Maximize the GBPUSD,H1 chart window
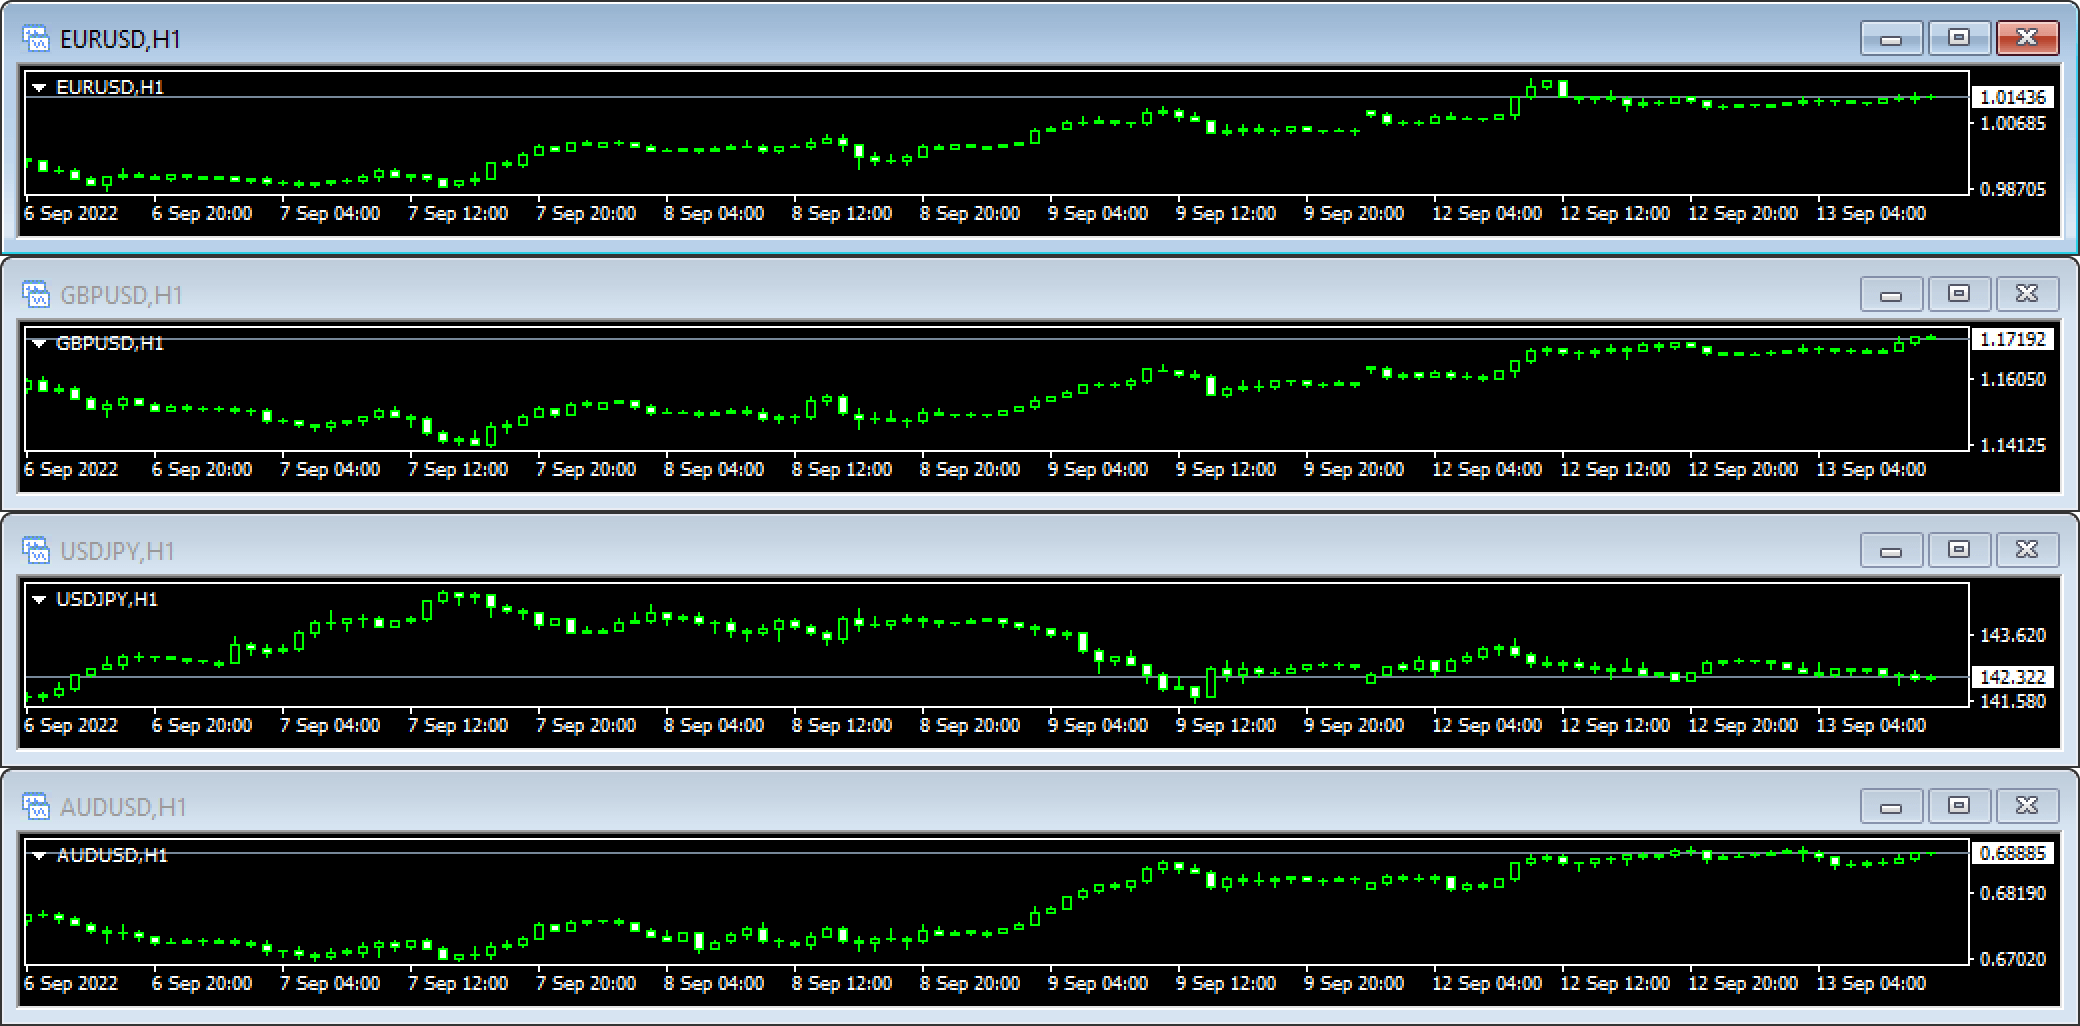 [1959, 294]
